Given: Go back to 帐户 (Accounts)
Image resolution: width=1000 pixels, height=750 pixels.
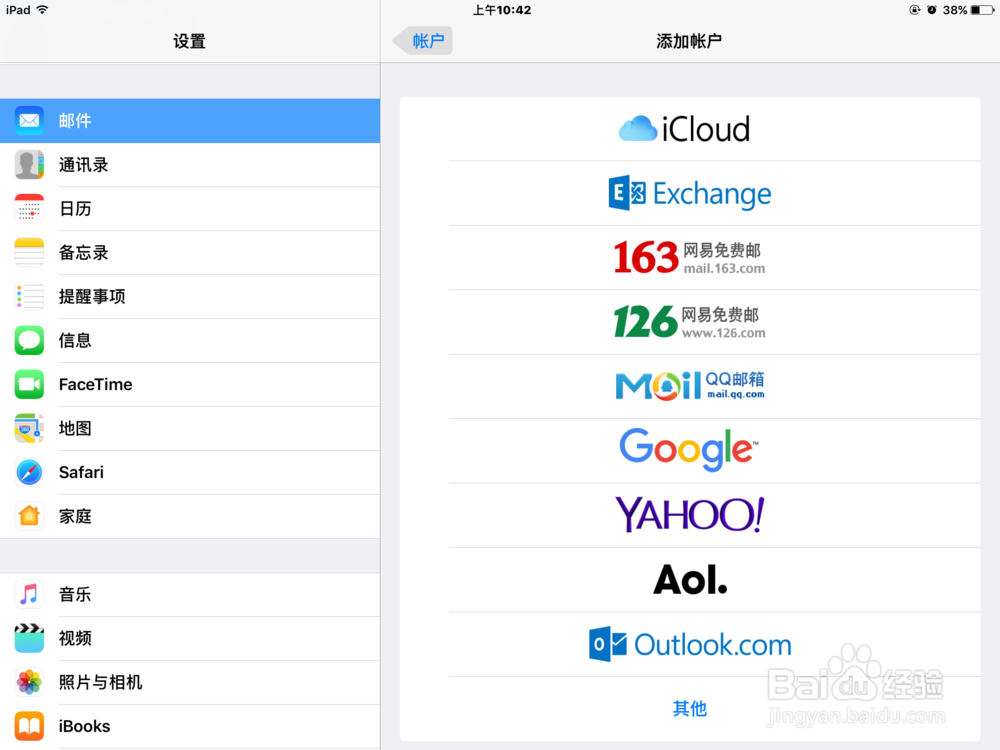Looking at the screenshot, I should coord(423,41).
